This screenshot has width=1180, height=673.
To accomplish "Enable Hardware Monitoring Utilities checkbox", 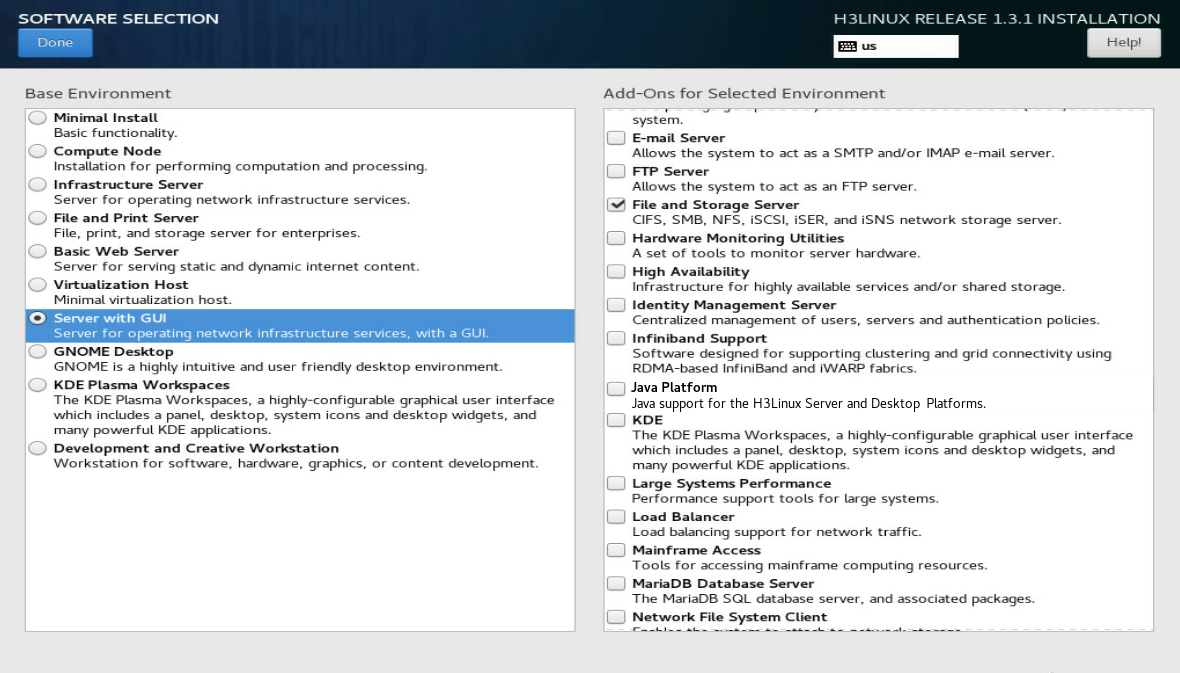I will [x=616, y=238].
